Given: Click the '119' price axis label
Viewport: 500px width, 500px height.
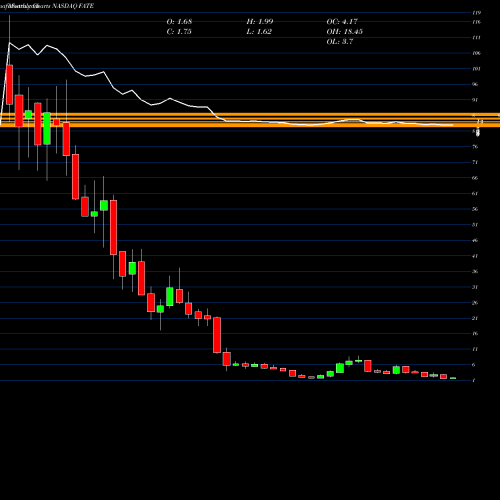Looking at the screenshot, I should tap(476, 13).
